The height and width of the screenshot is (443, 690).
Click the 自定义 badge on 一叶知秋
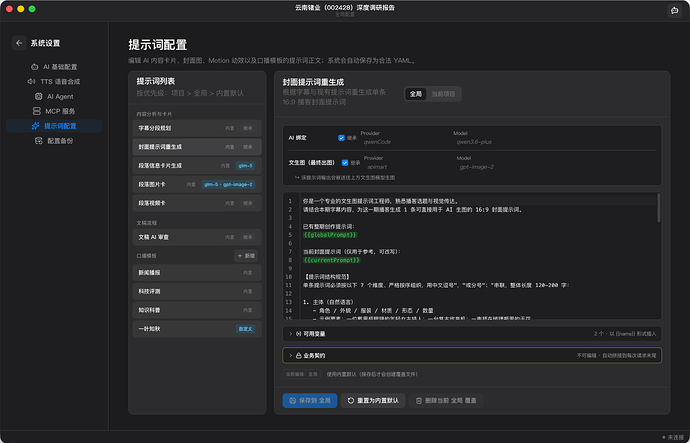[x=245, y=329]
